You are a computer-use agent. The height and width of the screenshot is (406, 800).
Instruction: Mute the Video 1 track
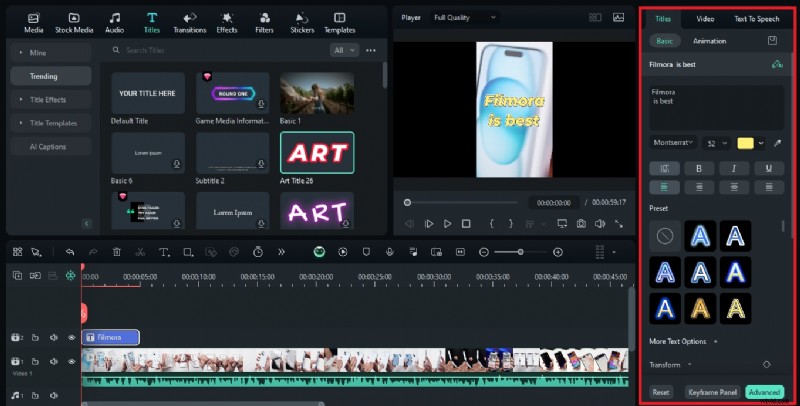[x=54, y=362]
